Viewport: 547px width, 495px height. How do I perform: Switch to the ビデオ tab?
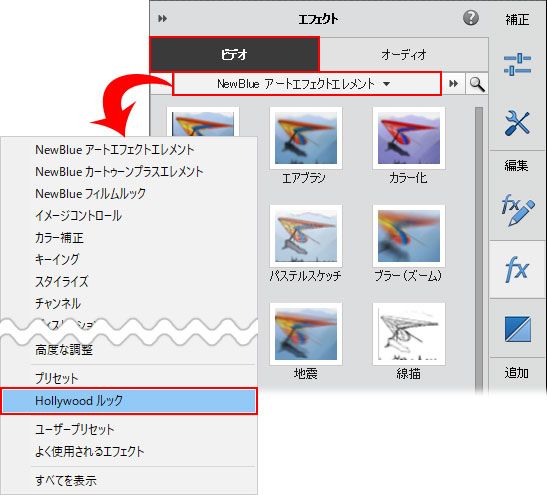click(234, 54)
